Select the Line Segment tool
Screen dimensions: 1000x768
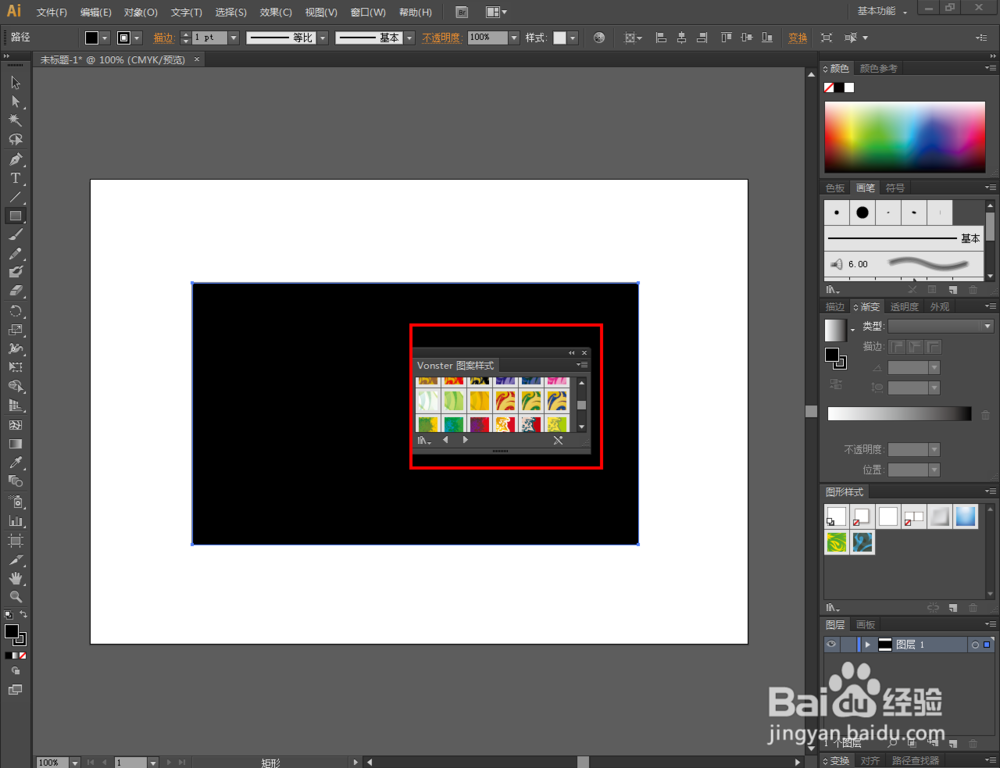pos(15,197)
